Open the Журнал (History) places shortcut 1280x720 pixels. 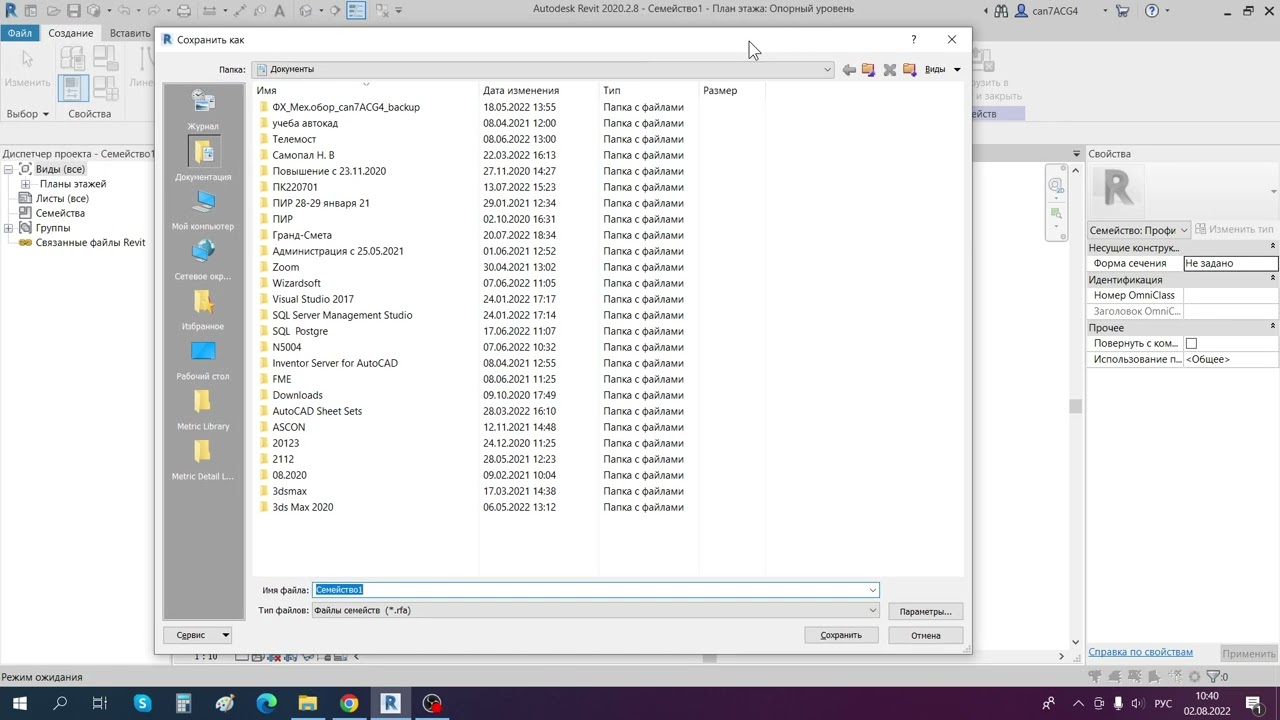203,110
